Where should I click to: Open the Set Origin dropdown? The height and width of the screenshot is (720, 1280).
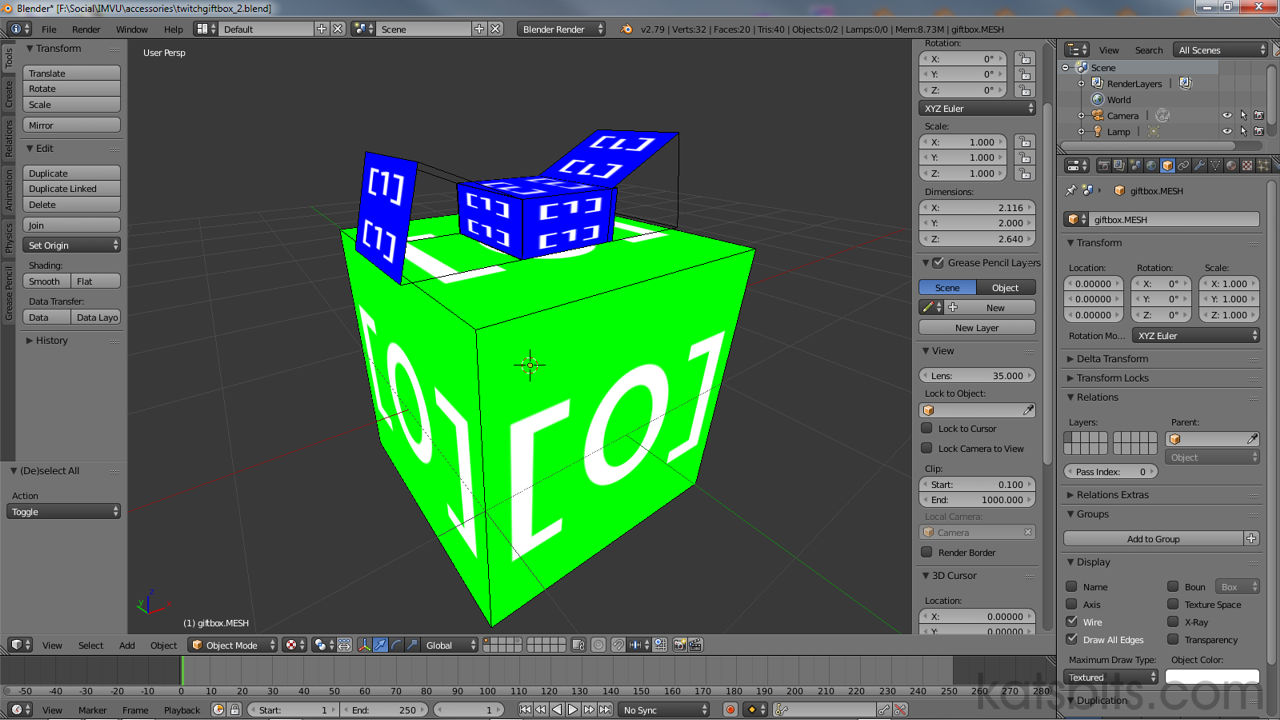(x=72, y=245)
